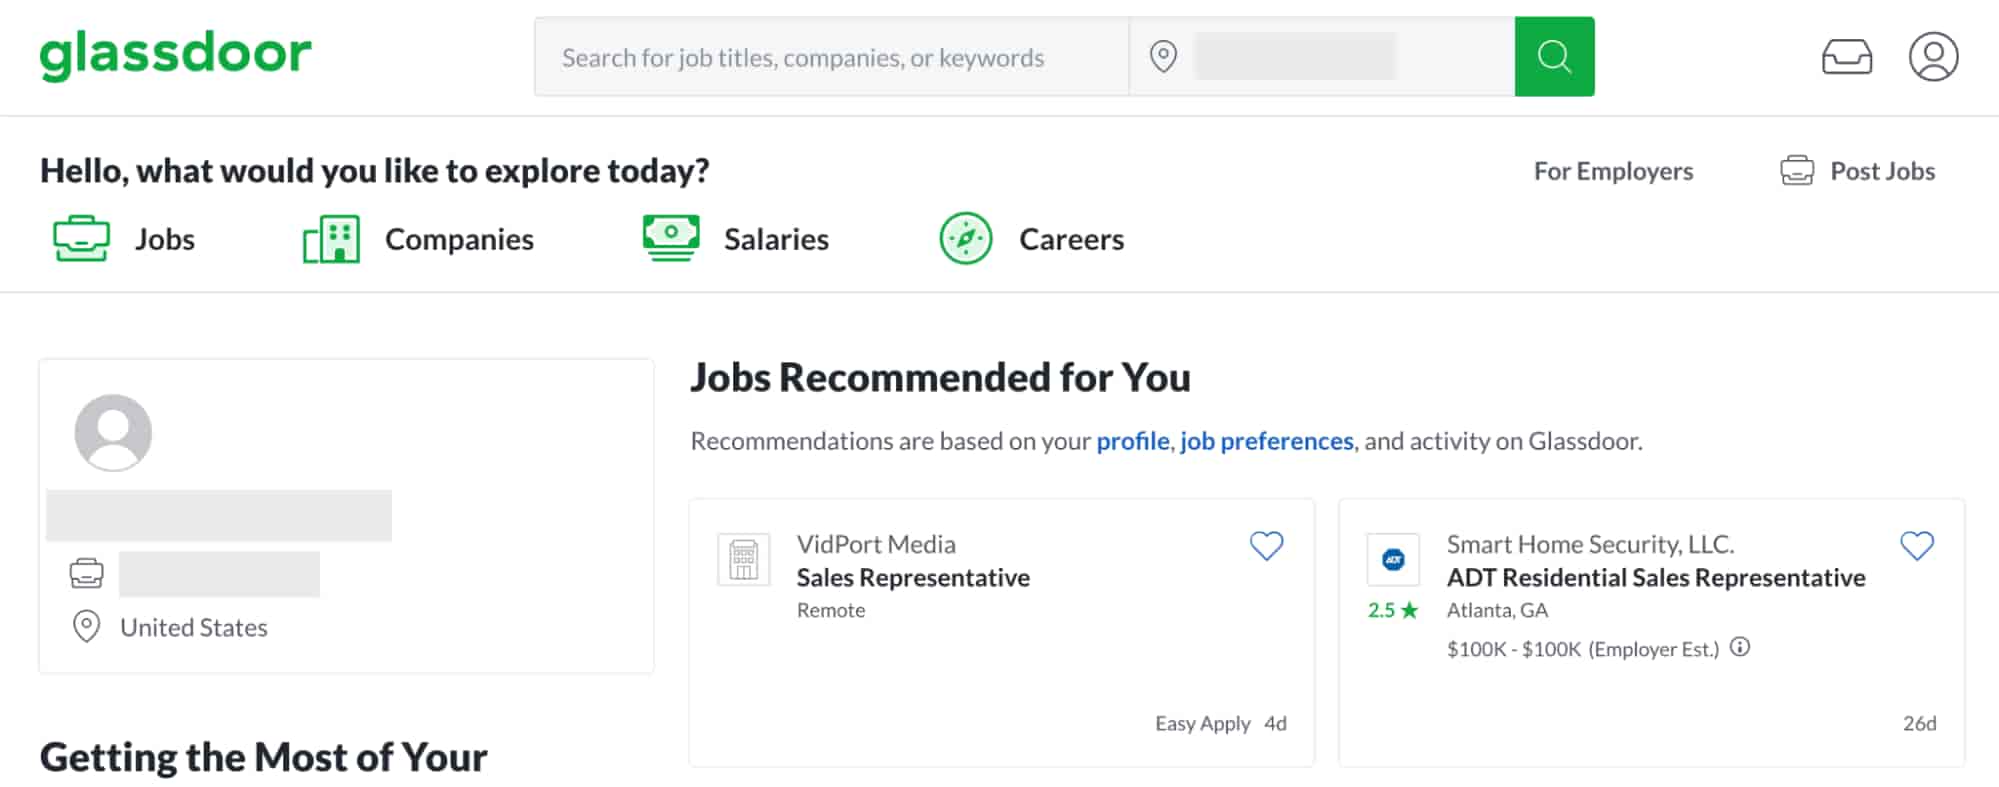Click the Companies building icon
The image size is (1999, 787).
click(x=331, y=239)
